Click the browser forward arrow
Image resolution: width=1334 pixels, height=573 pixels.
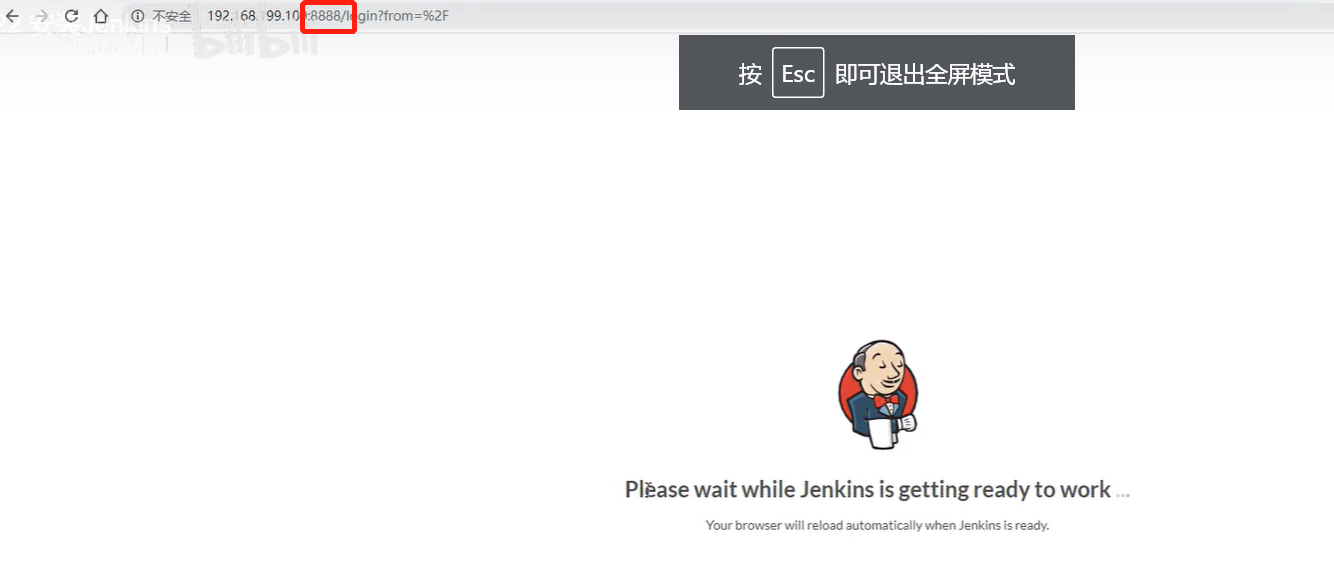pyautogui.click(x=42, y=16)
